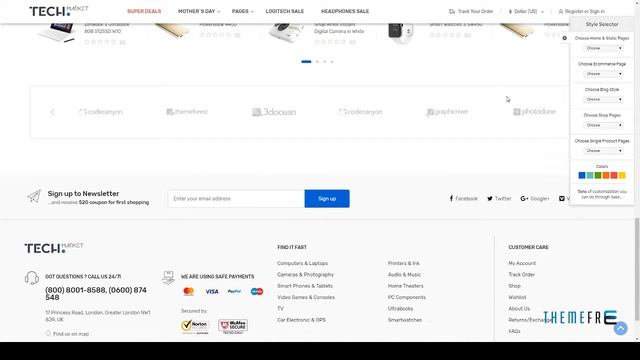Select the first carousel pagination dot
The height and width of the screenshot is (360, 640).
tap(306, 62)
